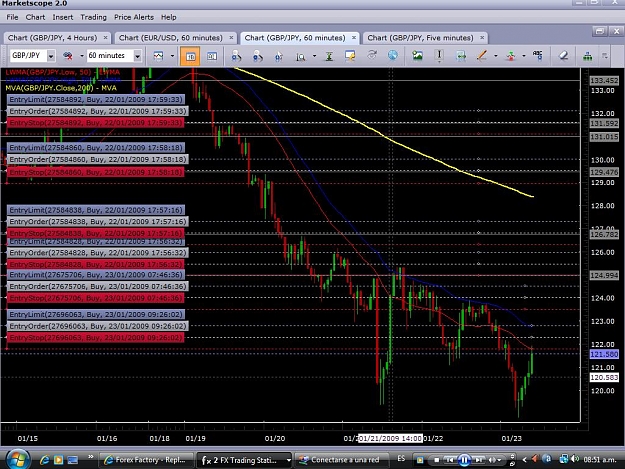Click the green vertical fit-scale icon
Image resolution: width=625 pixels, height=469 pixels.
pos(329,56)
